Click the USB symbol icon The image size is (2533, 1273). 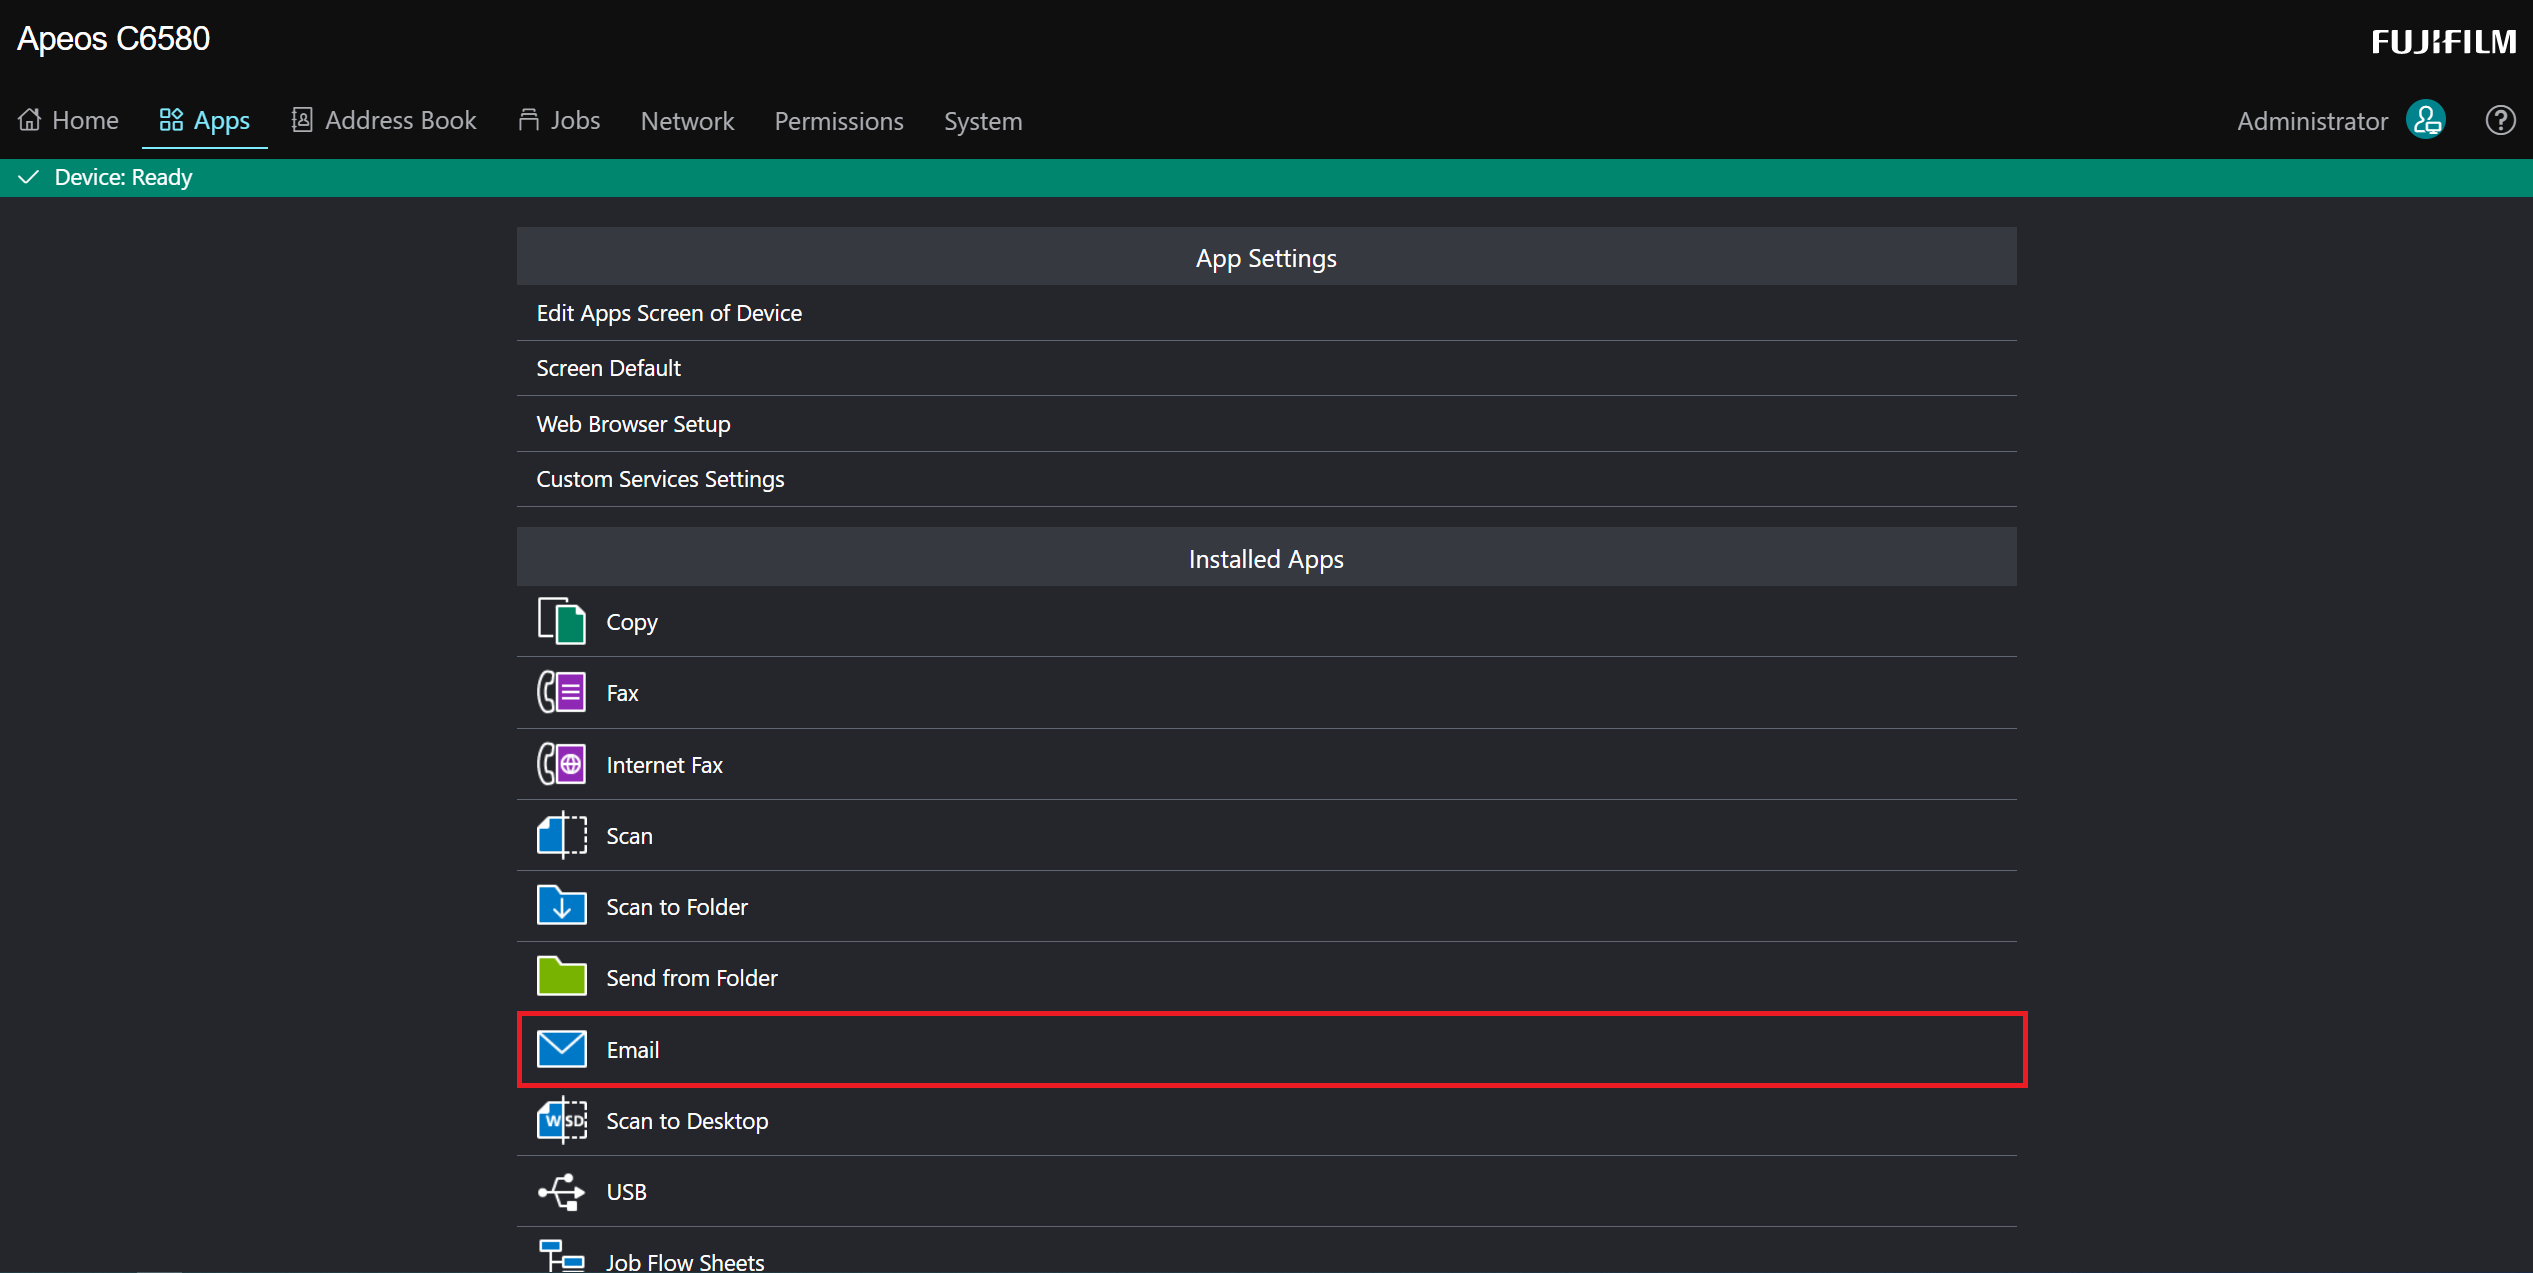click(561, 1191)
